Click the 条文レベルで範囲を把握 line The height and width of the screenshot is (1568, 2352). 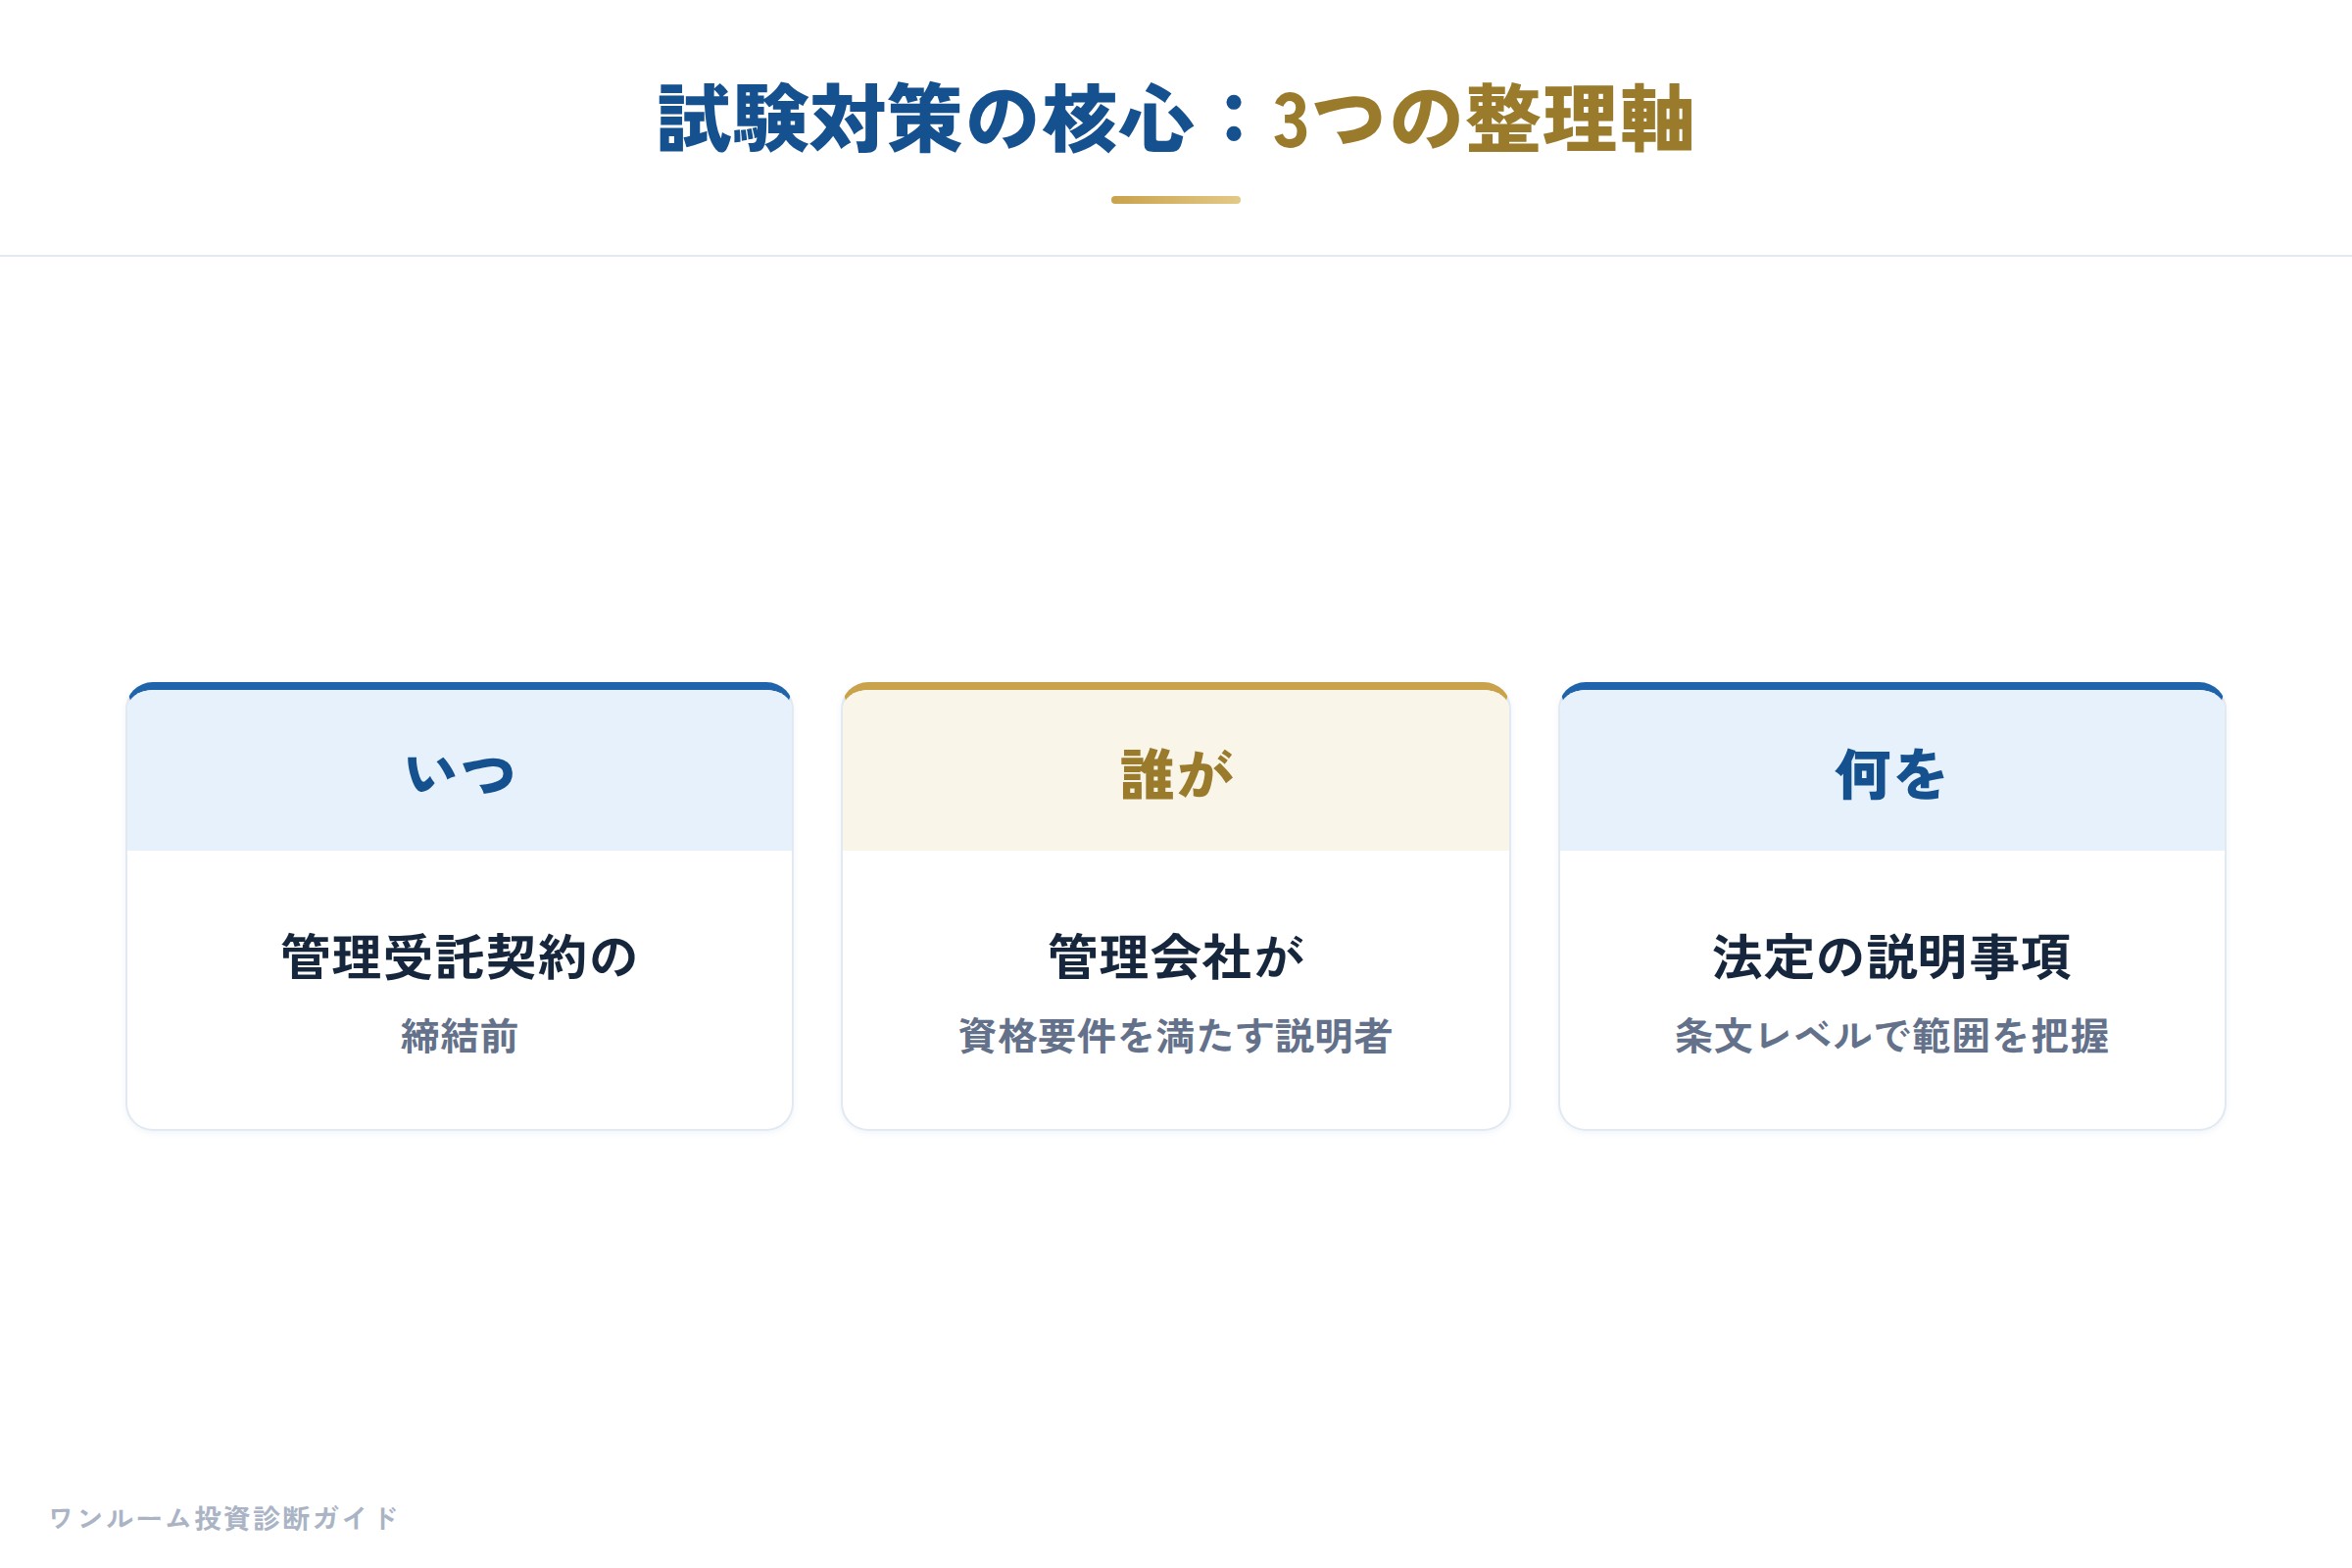coord(1891,1036)
